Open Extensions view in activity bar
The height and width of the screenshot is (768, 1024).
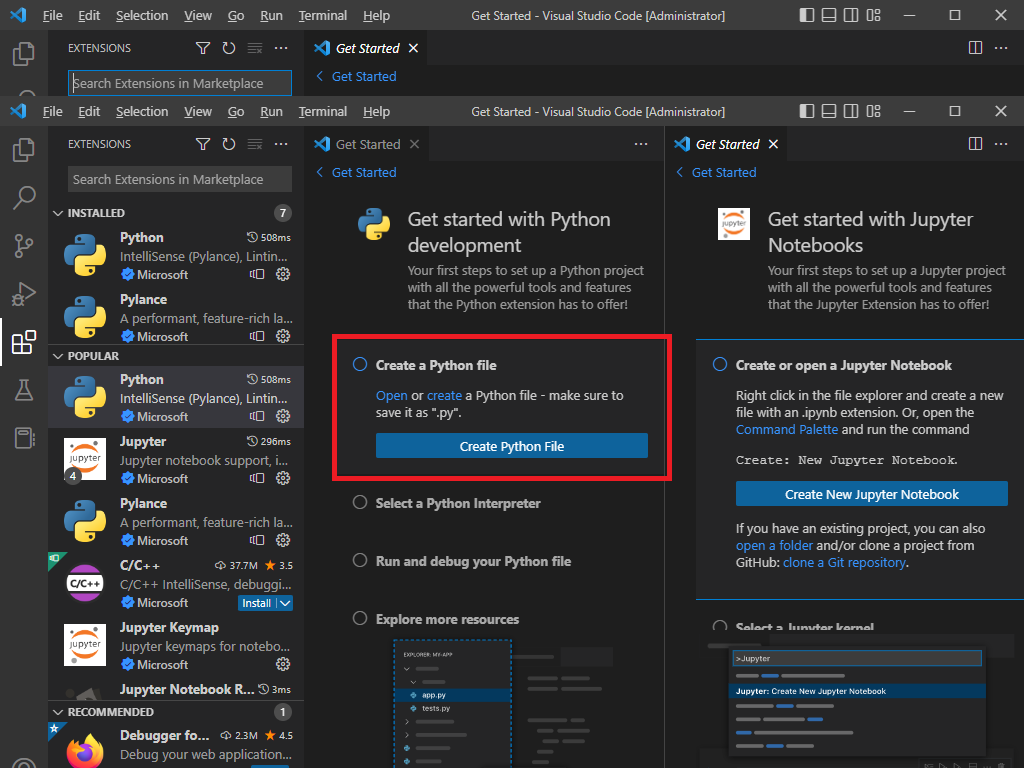[x=24, y=342]
